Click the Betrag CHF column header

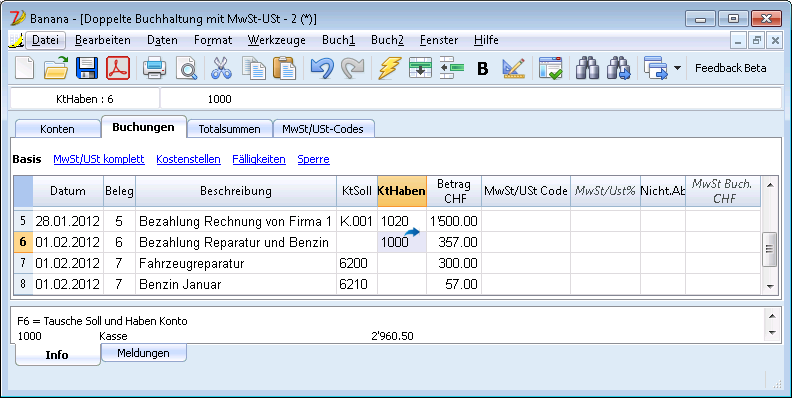[x=454, y=191]
